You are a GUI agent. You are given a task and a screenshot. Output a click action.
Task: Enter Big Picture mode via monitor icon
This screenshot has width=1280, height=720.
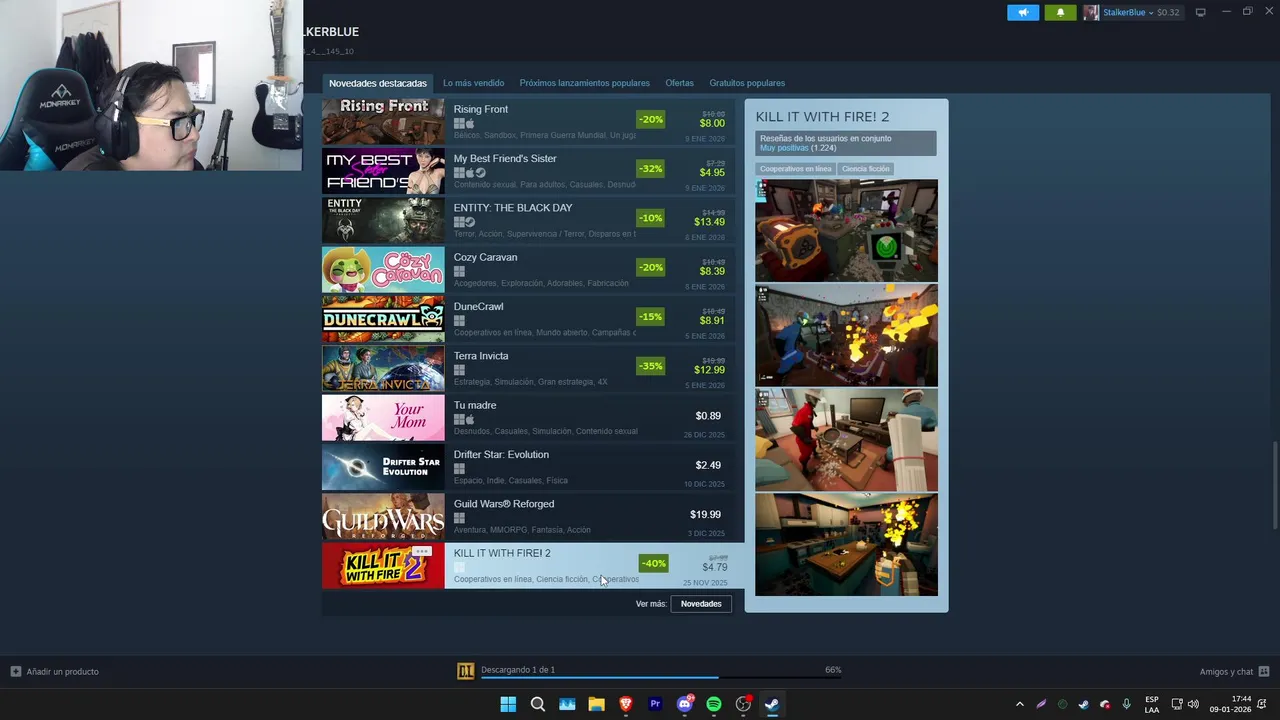[x=1201, y=12]
